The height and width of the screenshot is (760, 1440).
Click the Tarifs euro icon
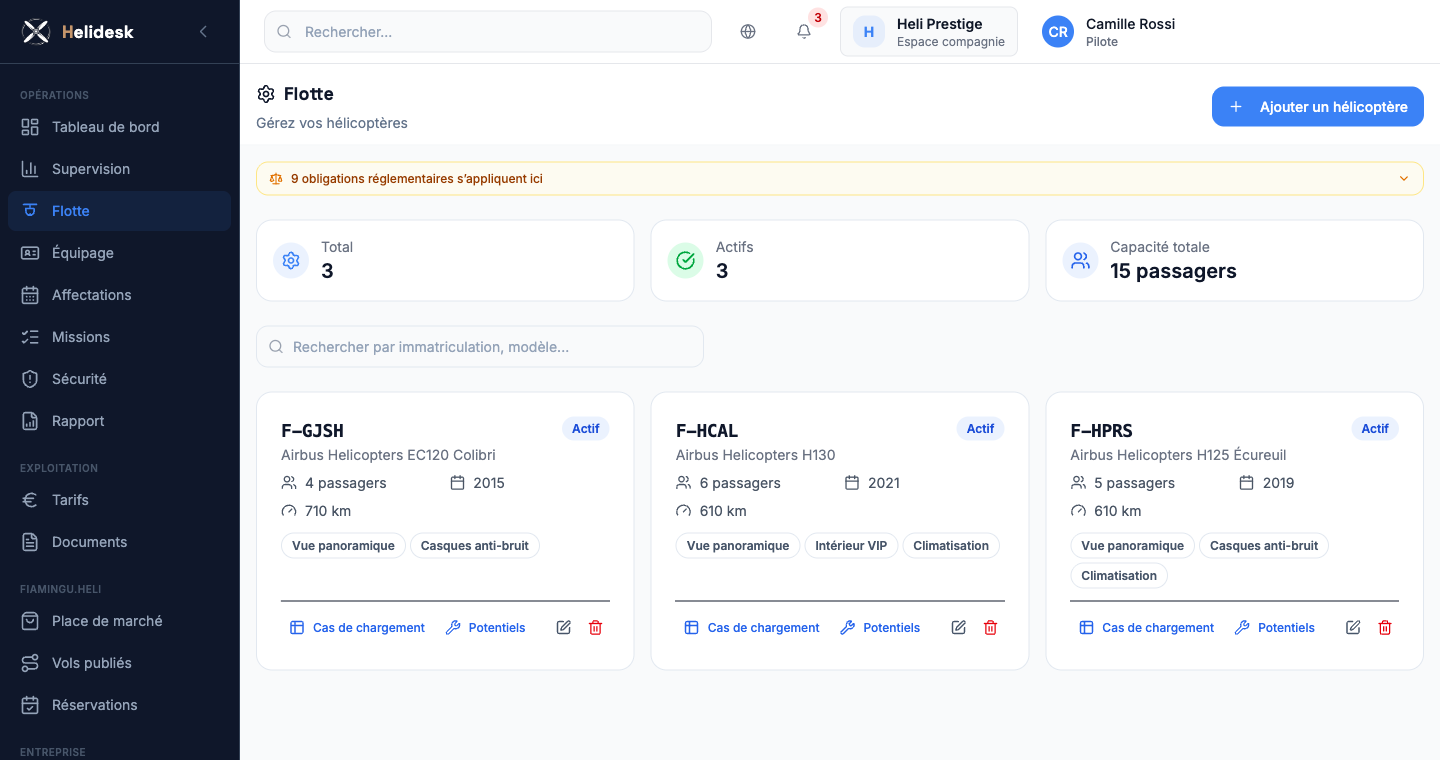click(30, 500)
